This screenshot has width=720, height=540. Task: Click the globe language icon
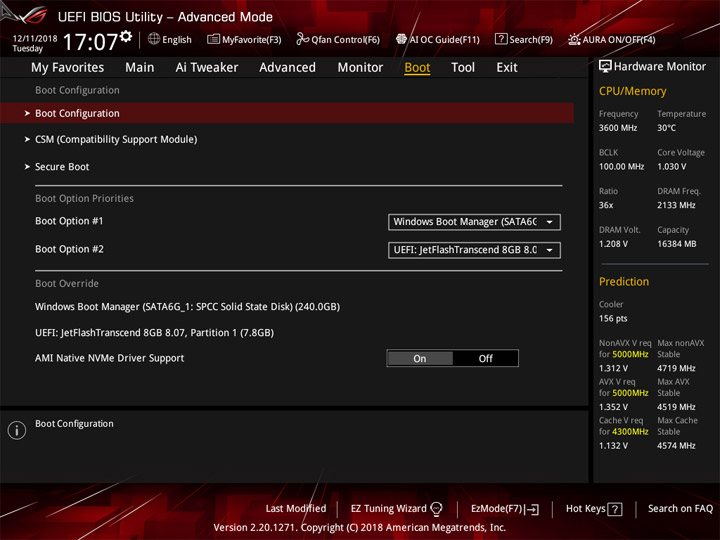154,39
